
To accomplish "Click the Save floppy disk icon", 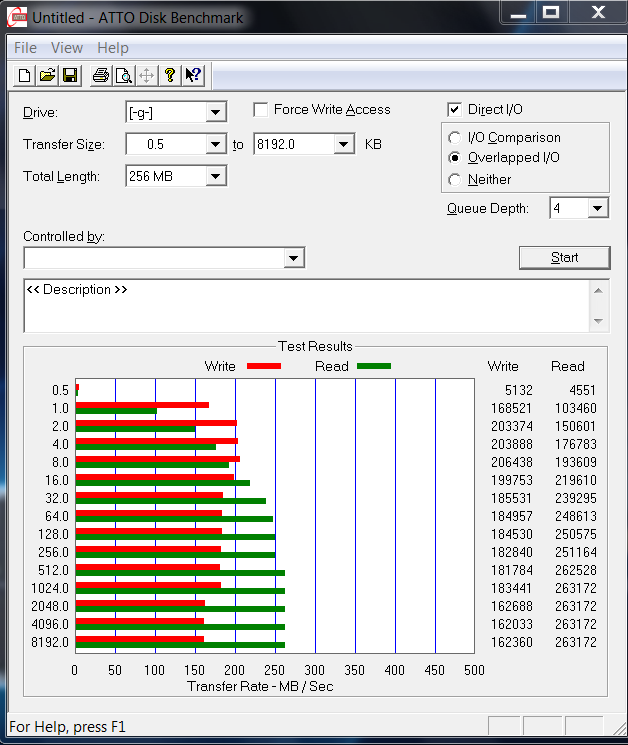I will pos(70,75).
